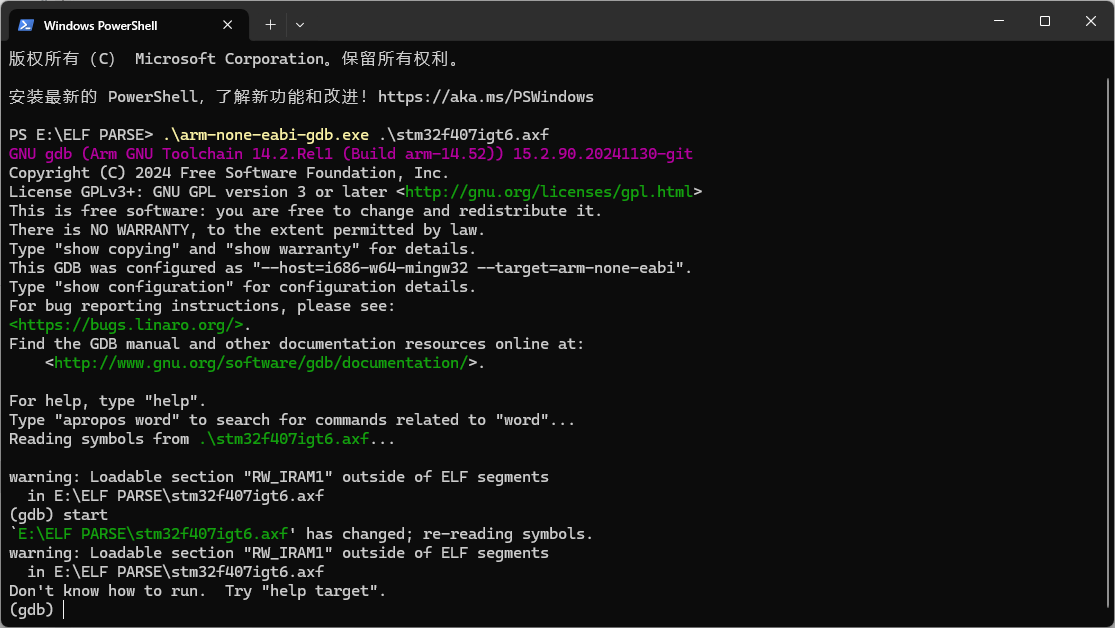Click the green stm32f407igt6.axf path after 'Reading symbols'
The image size is (1115, 628).
point(284,439)
